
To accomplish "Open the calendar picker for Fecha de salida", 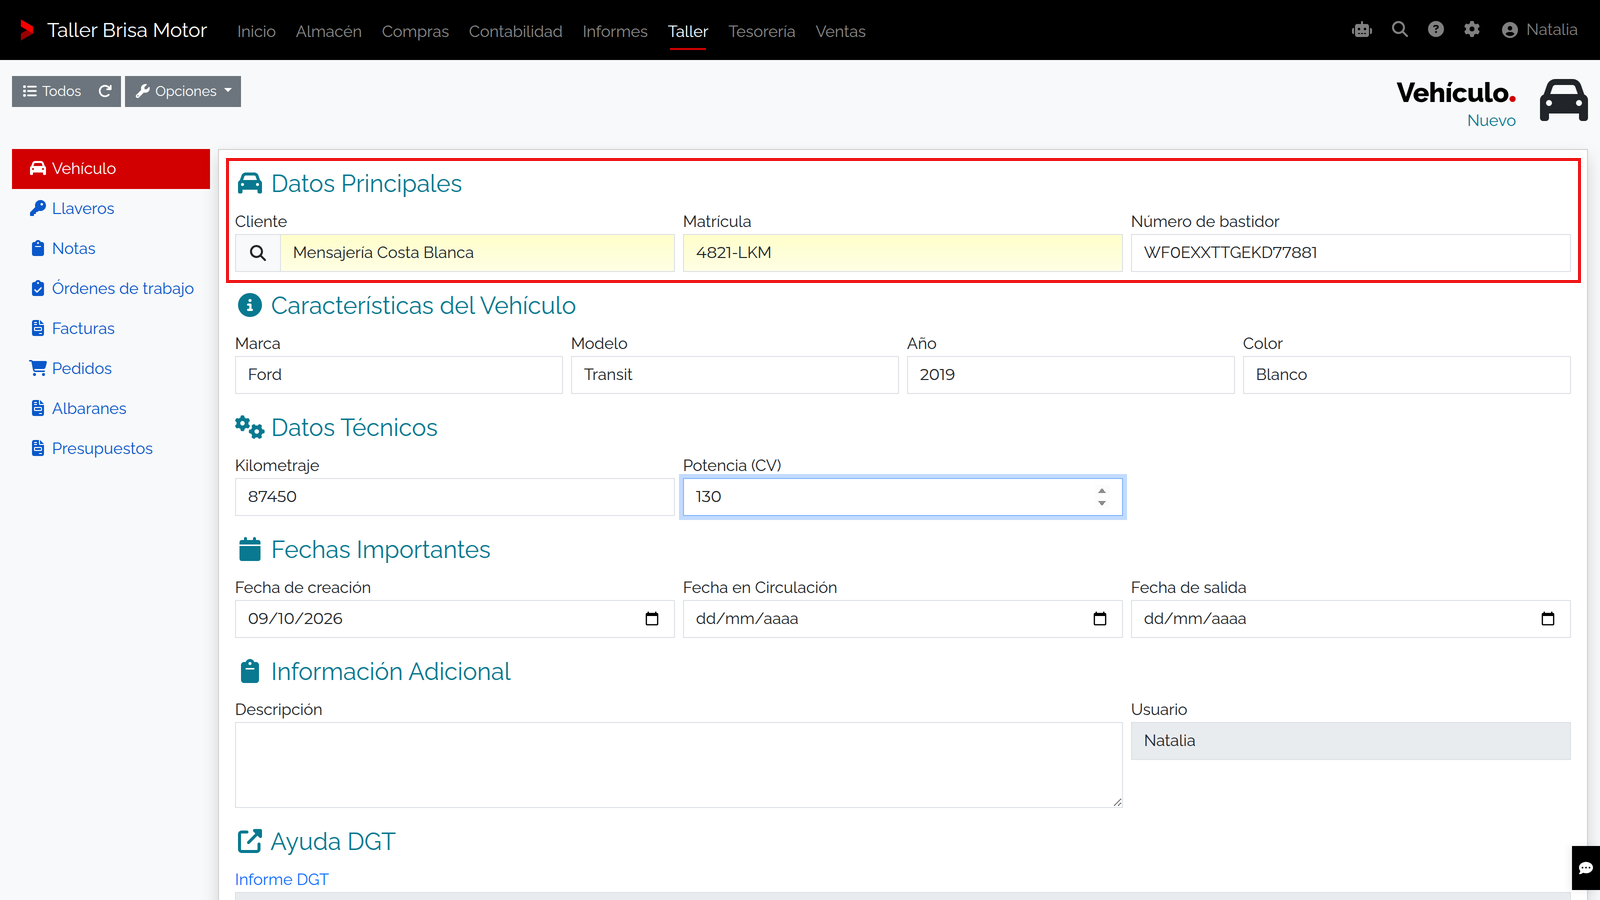I will (x=1548, y=619).
